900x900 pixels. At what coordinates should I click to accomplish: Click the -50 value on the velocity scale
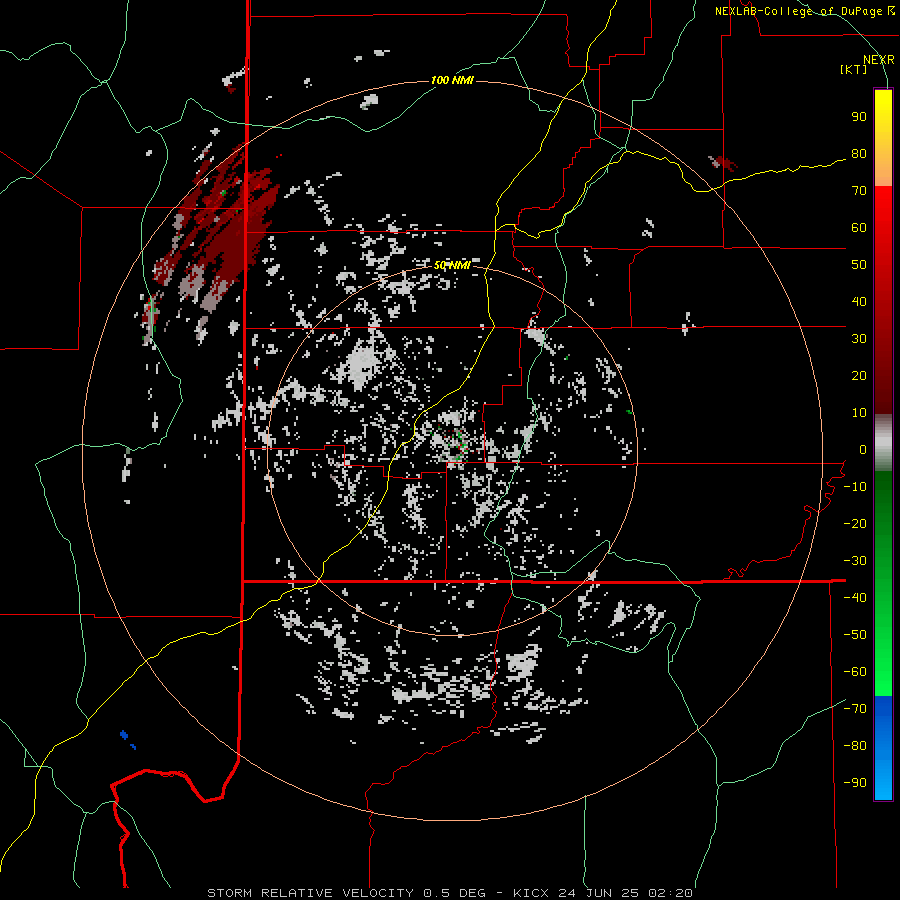pos(855,635)
